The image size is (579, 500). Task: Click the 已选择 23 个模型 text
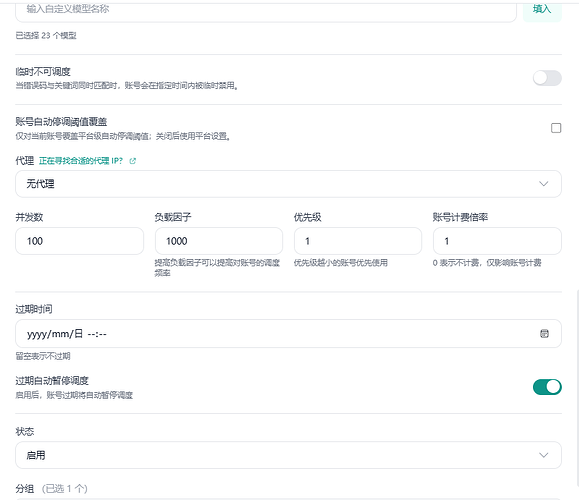coord(46,35)
